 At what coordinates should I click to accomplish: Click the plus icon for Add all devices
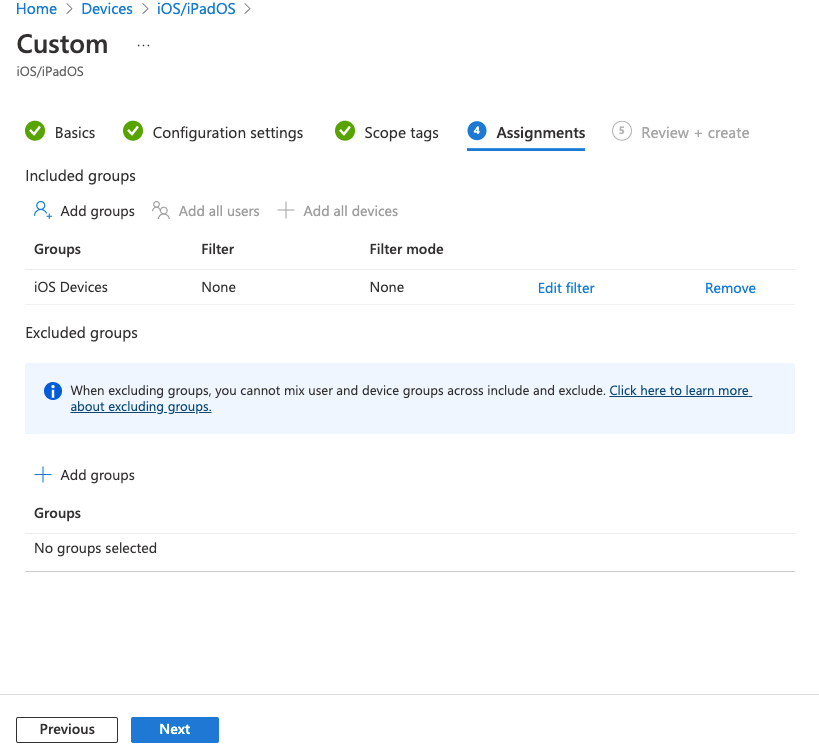pos(286,210)
